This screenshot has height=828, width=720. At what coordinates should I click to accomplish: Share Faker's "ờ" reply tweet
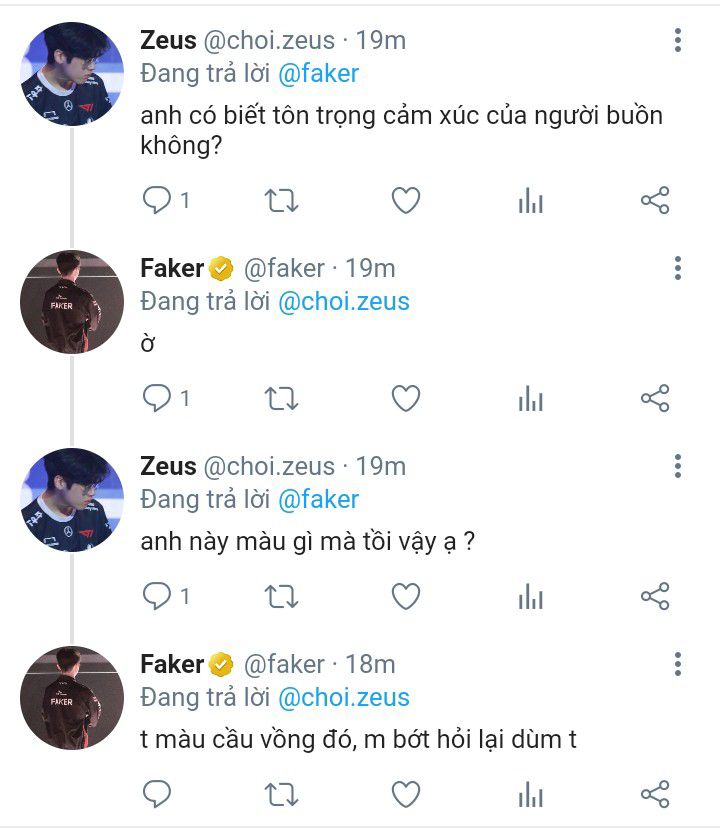point(654,399)
